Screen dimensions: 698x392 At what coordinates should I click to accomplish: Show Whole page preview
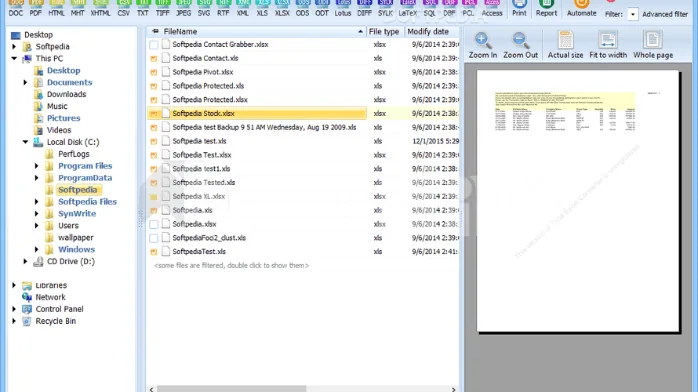coord(653,45)
